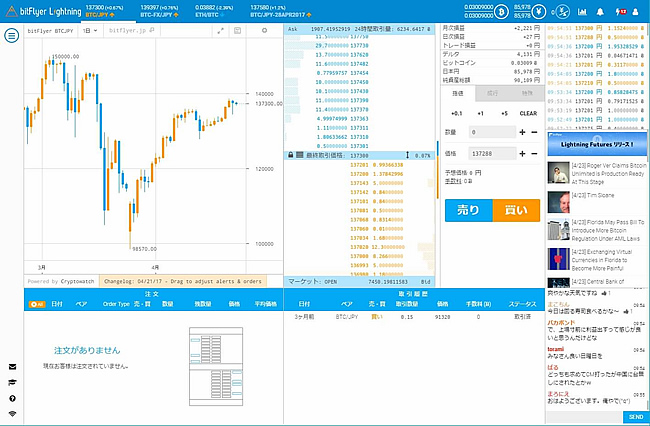Viewport: 650px width, 426px height.
Task: Focus the 価格 price input field
Action: coord(492,154)
